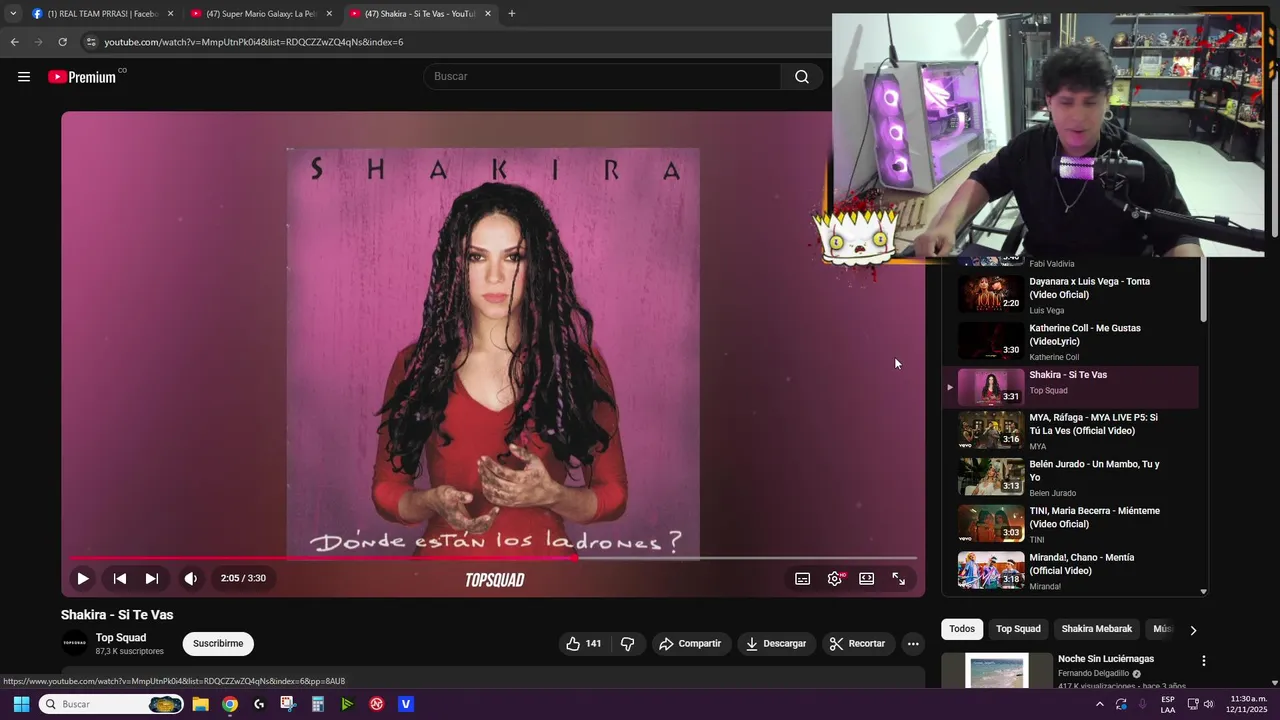Open the tab search dropdown arrow

[13, 14]
